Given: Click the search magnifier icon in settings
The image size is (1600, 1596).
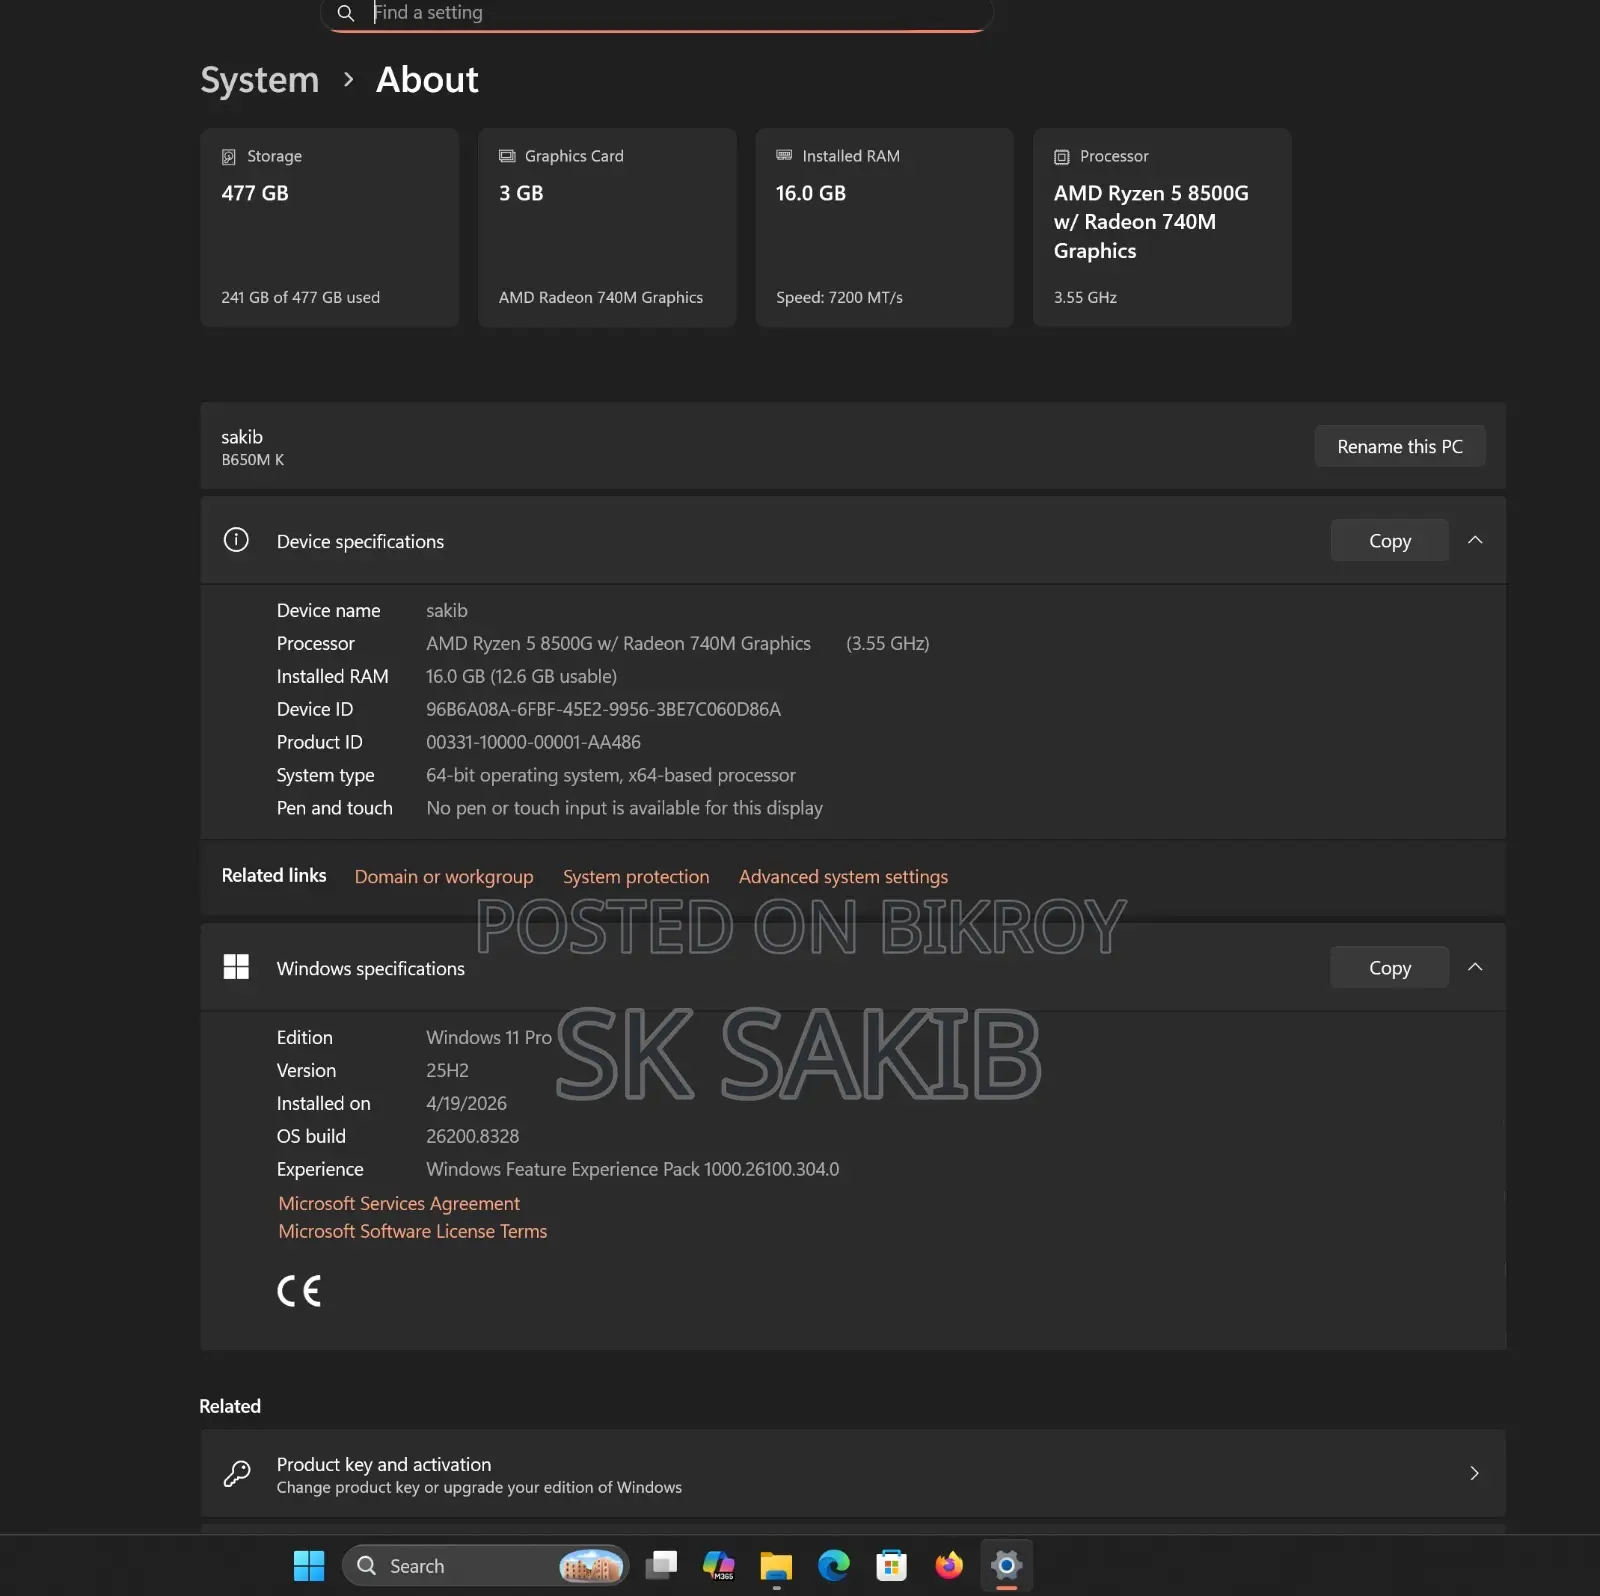Looking at the screenshot, I should click(x=346, y=13).
